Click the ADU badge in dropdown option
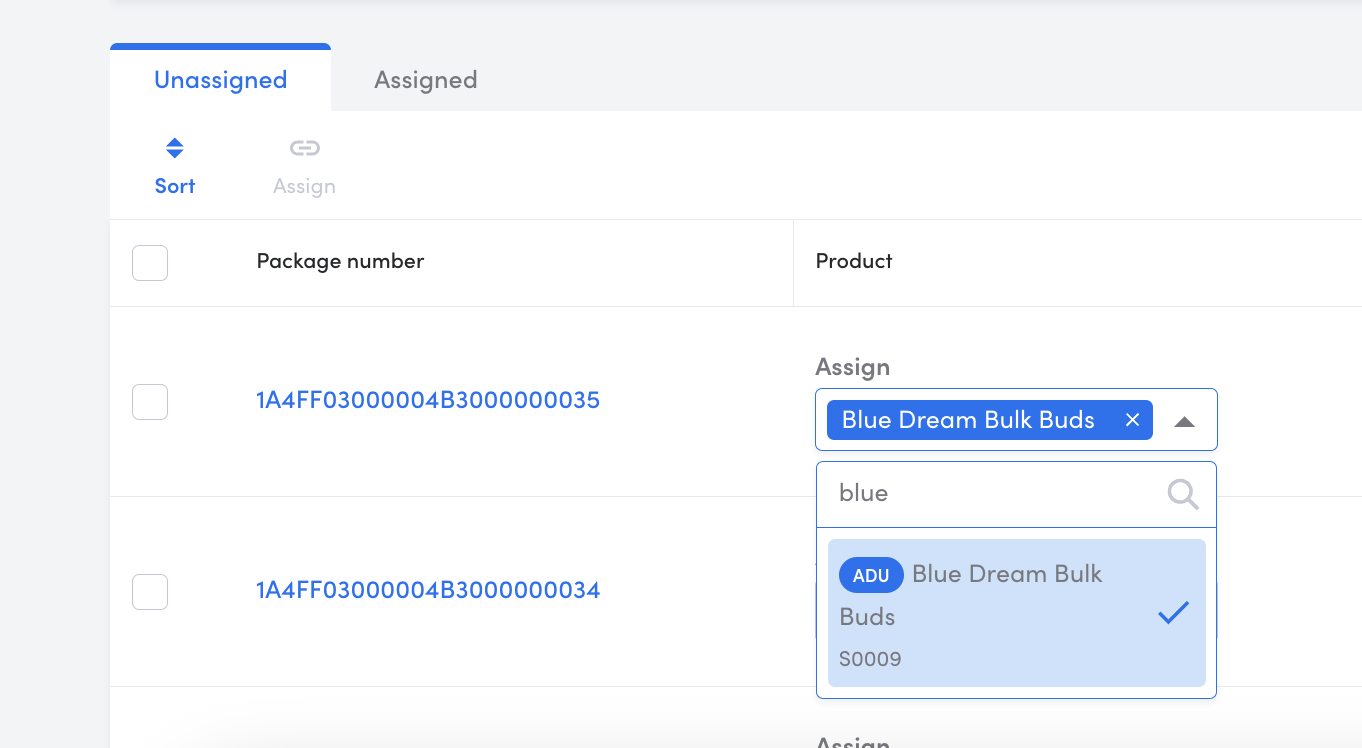 tap(871, 575)
